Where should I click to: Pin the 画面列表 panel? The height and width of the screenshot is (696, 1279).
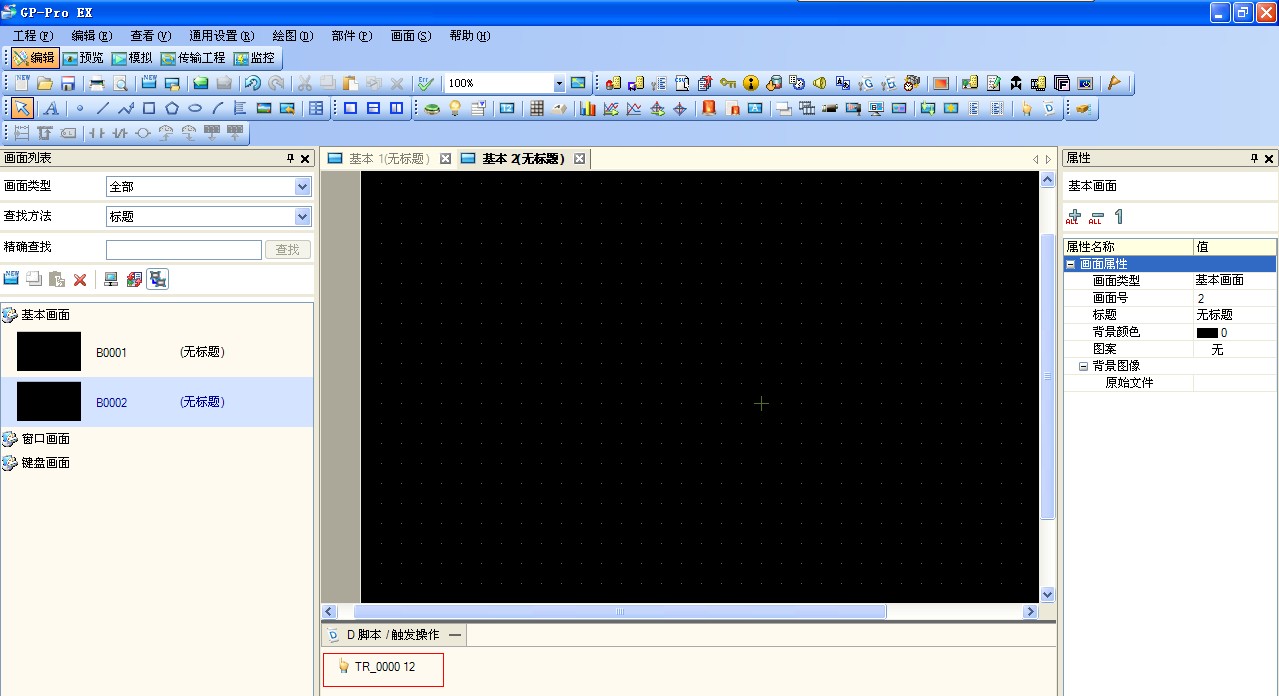(290, 159)
